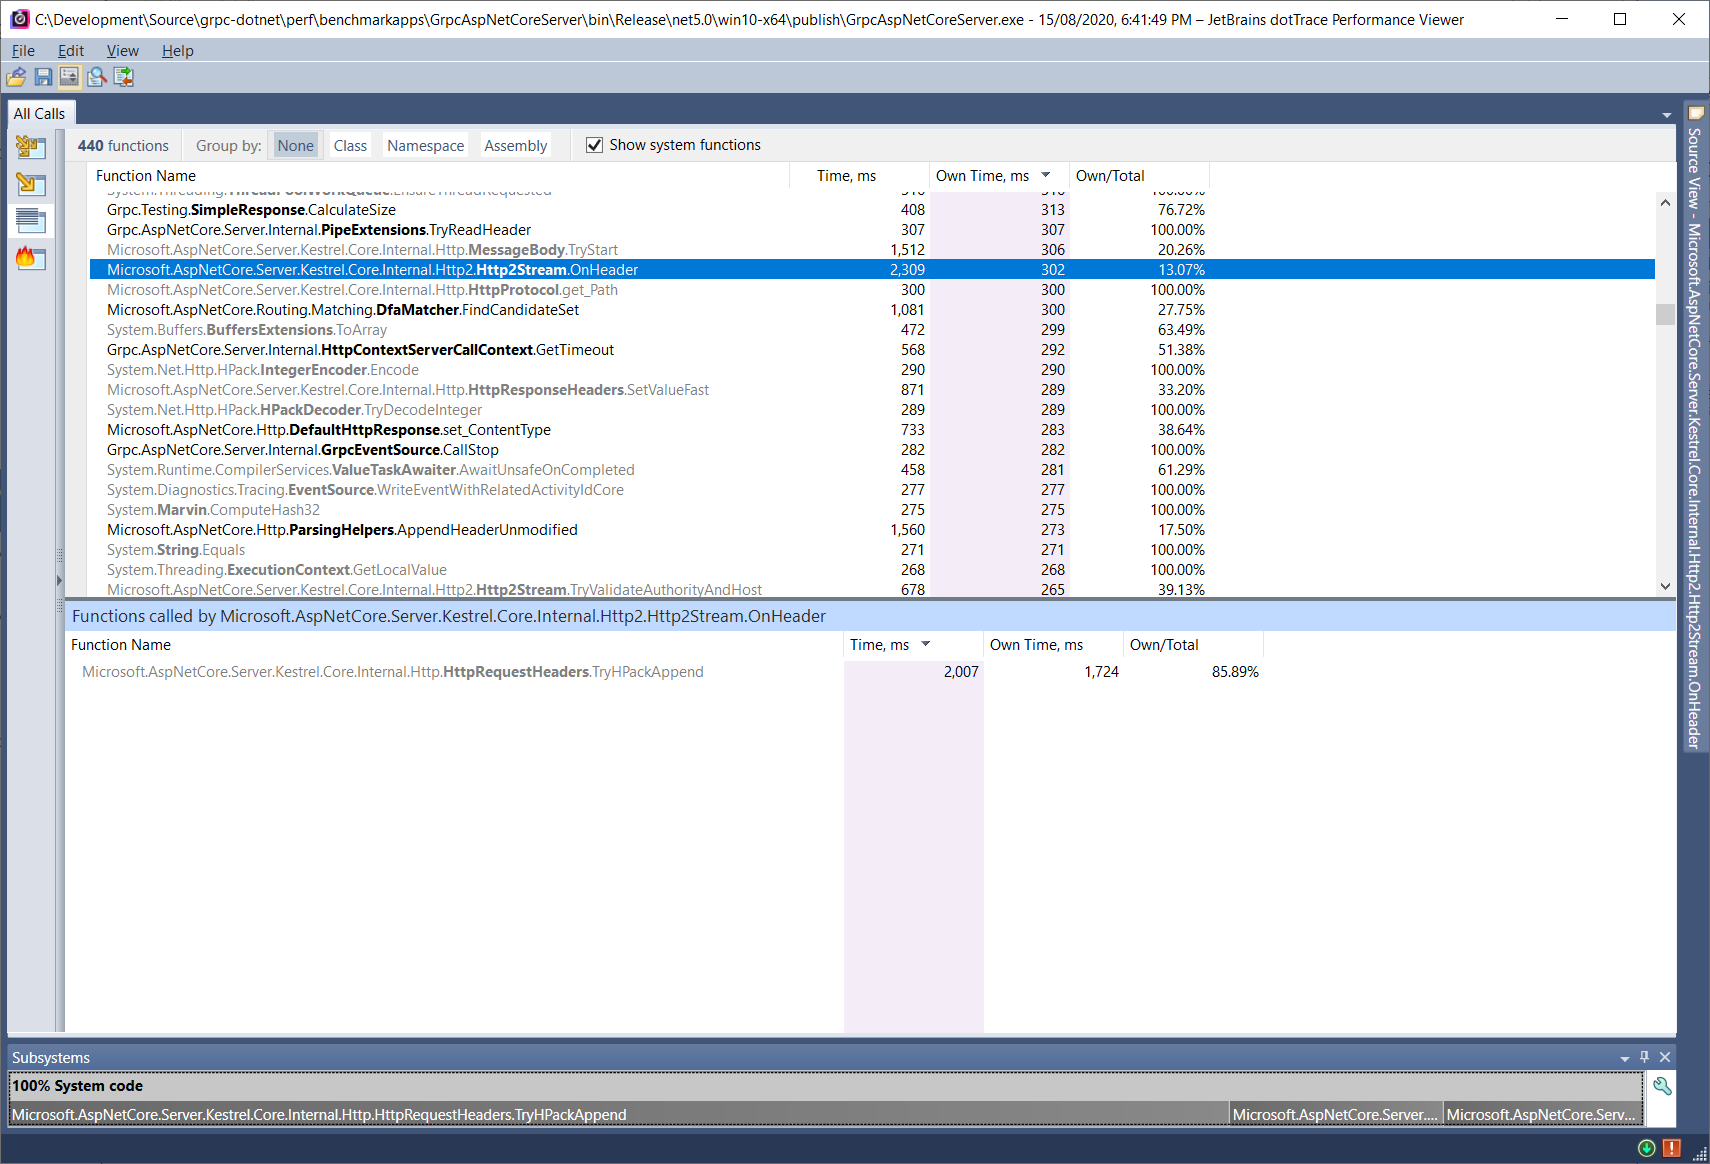Select Grpc.Testing.SimpleResponse.CalculateSize row
This screenshot has height=1164, width=1710.
(x=872, y=210)
